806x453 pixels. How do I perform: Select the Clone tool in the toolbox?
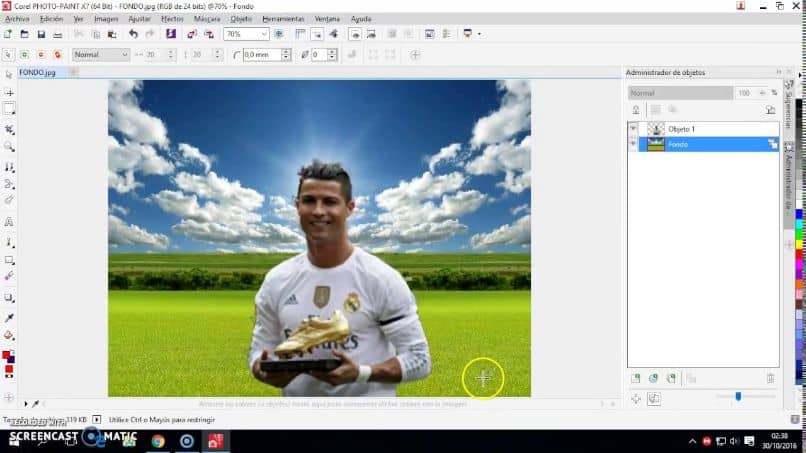coord(9,167)
